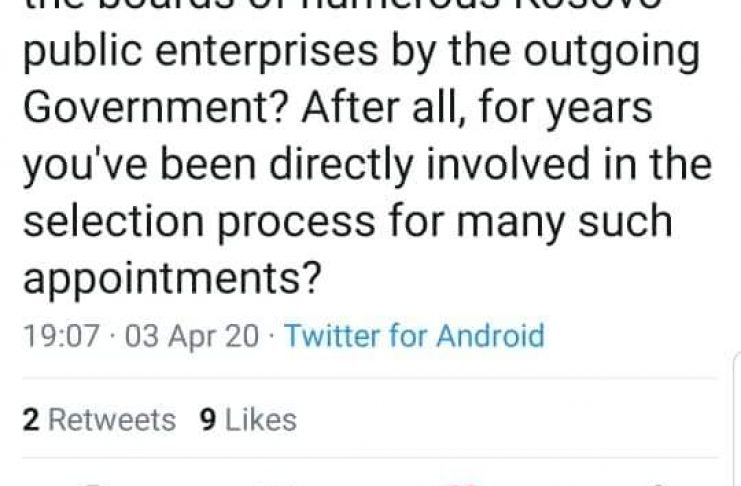This screenshot has height=486, width=741.
Task: Click the word "outgoing" in the tweet
Action: click(x=617, y=52)
